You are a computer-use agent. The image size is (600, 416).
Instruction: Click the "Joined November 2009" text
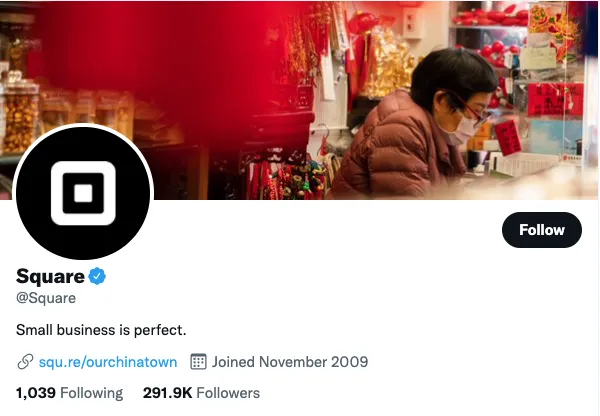(x=290, y=362)
